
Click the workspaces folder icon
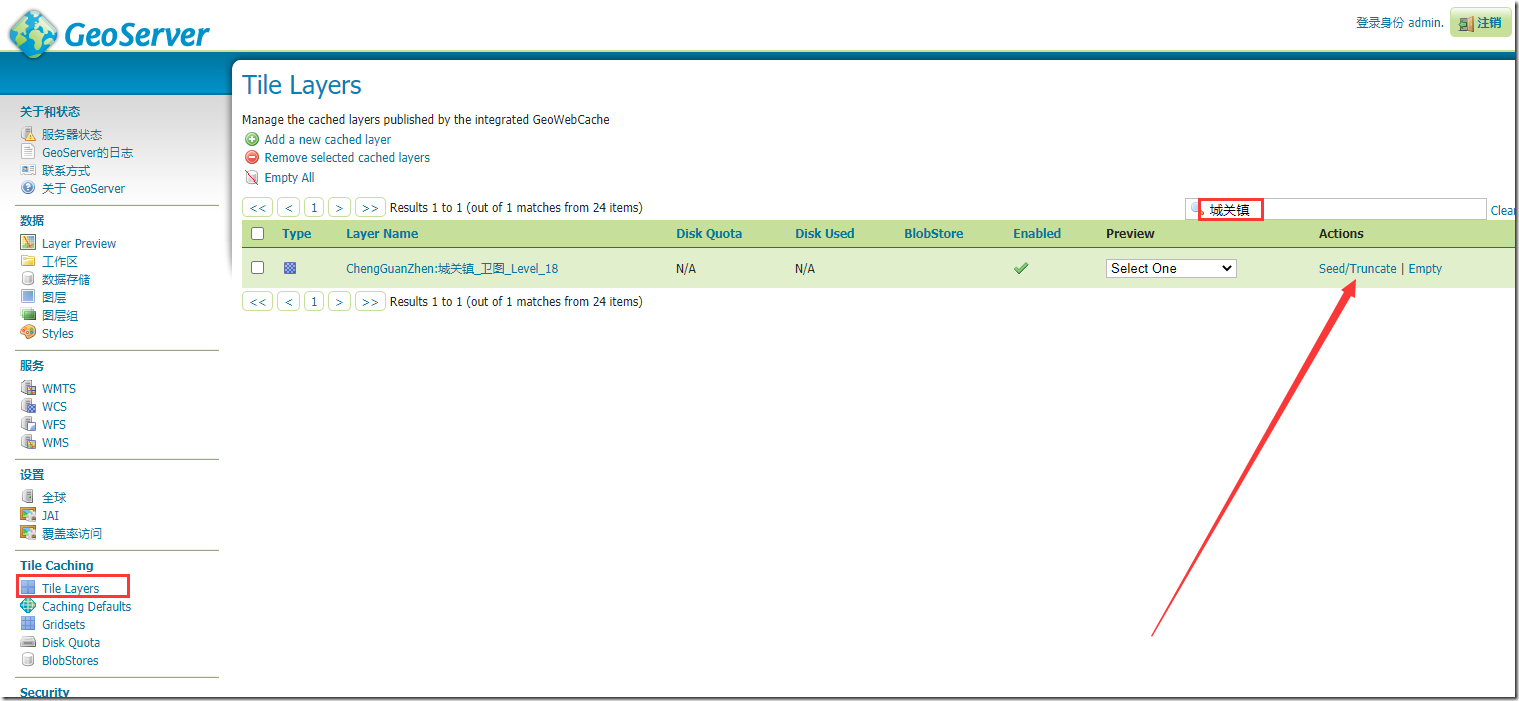(x=28, y=261)
